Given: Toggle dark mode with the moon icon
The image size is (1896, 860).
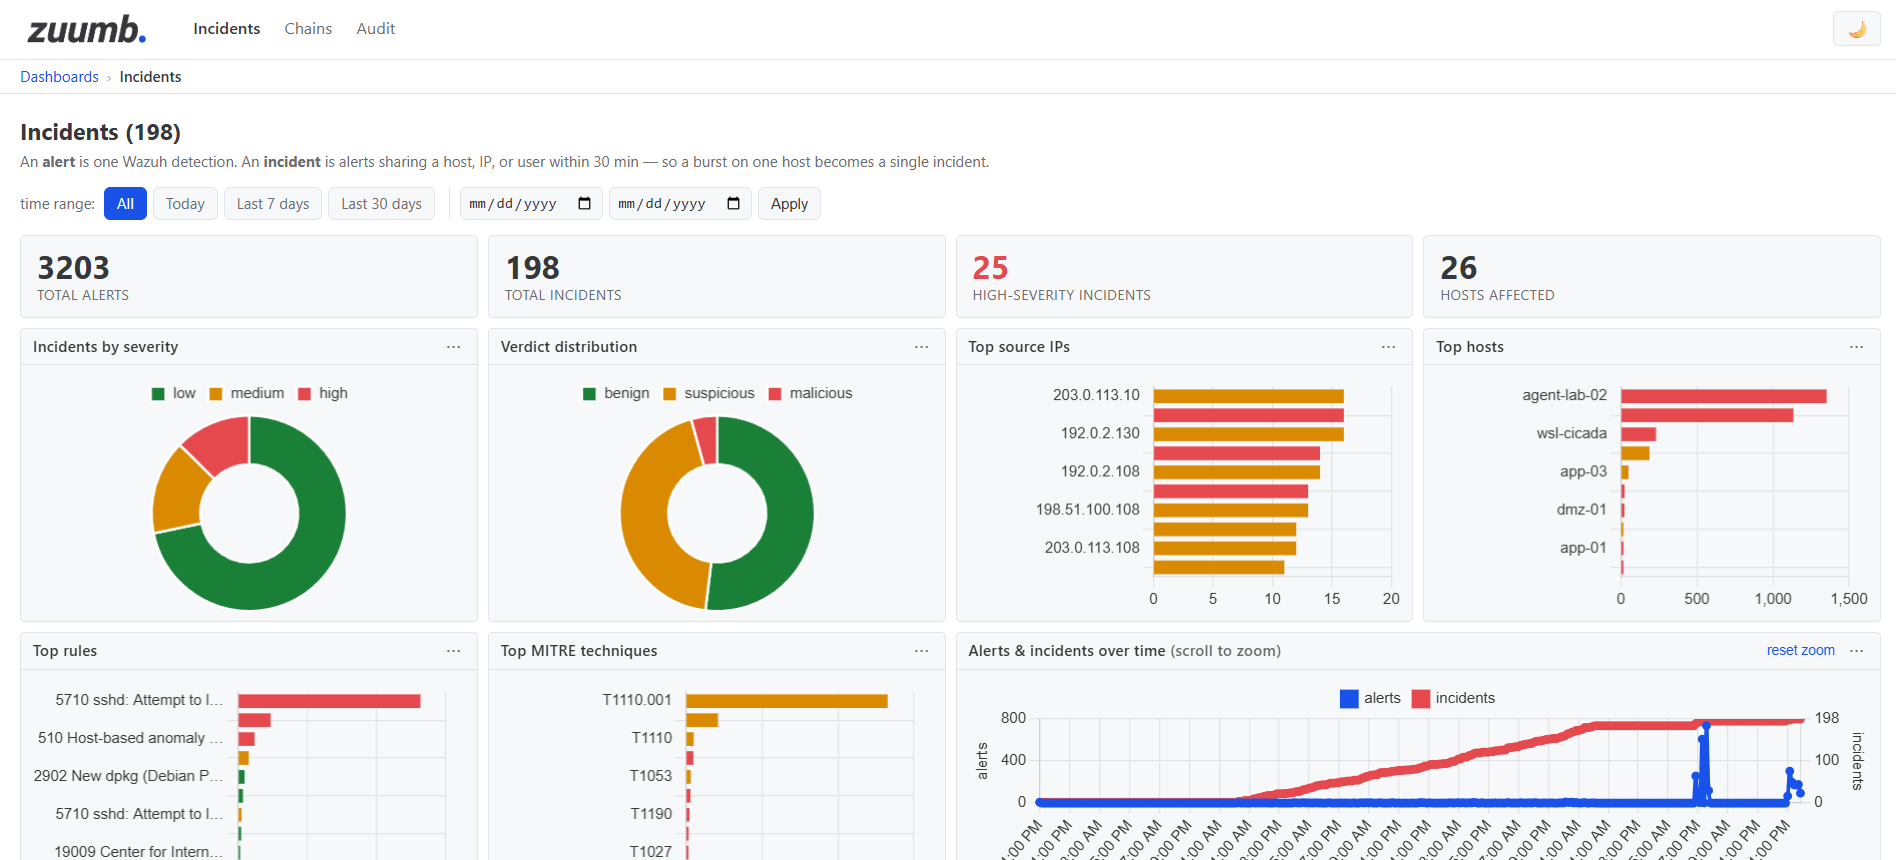Looking at the screenshot, I should click(x=1856, y=29).
